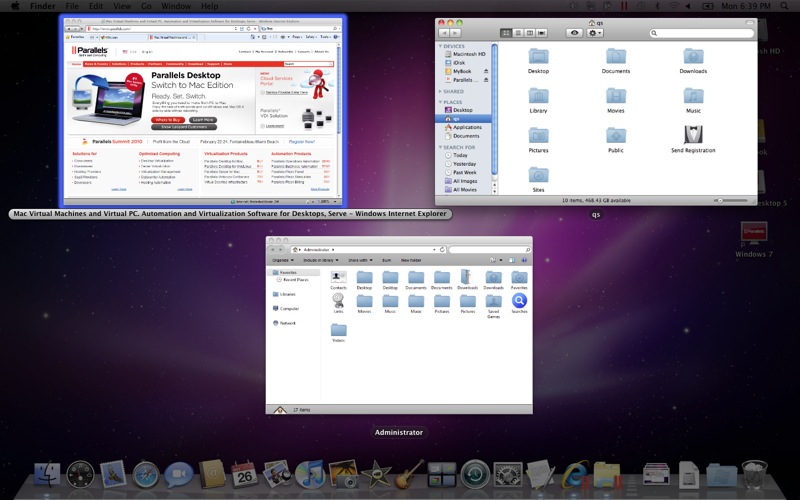Open the Action gear dropdown in Finder
800x500 pixels.
coord(595,33)
